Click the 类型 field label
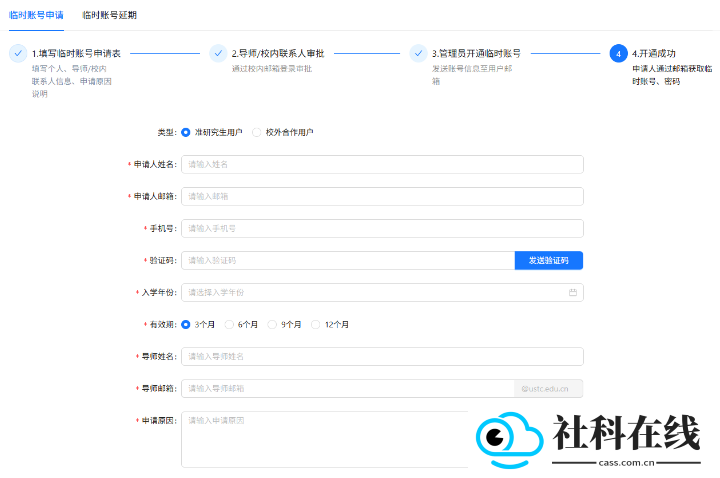 coord(167,132)
